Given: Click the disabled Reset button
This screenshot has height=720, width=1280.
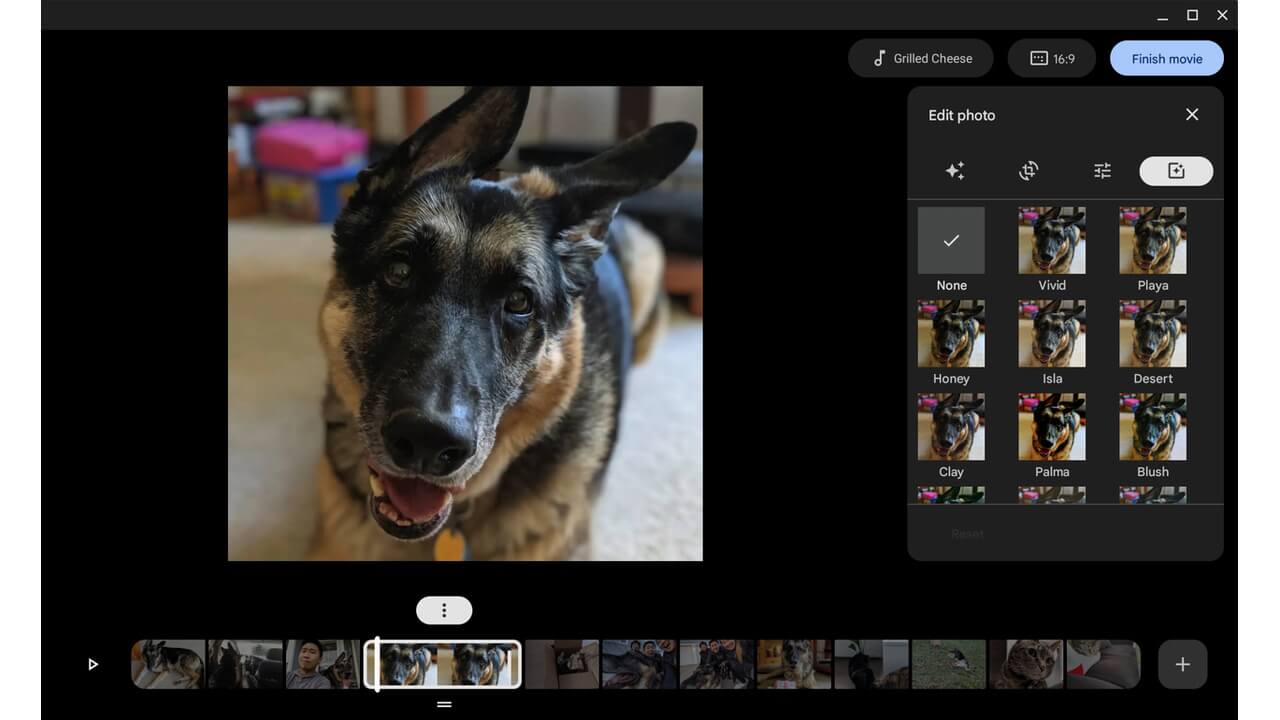Looking at the screenshot, I should pos(967,533).
